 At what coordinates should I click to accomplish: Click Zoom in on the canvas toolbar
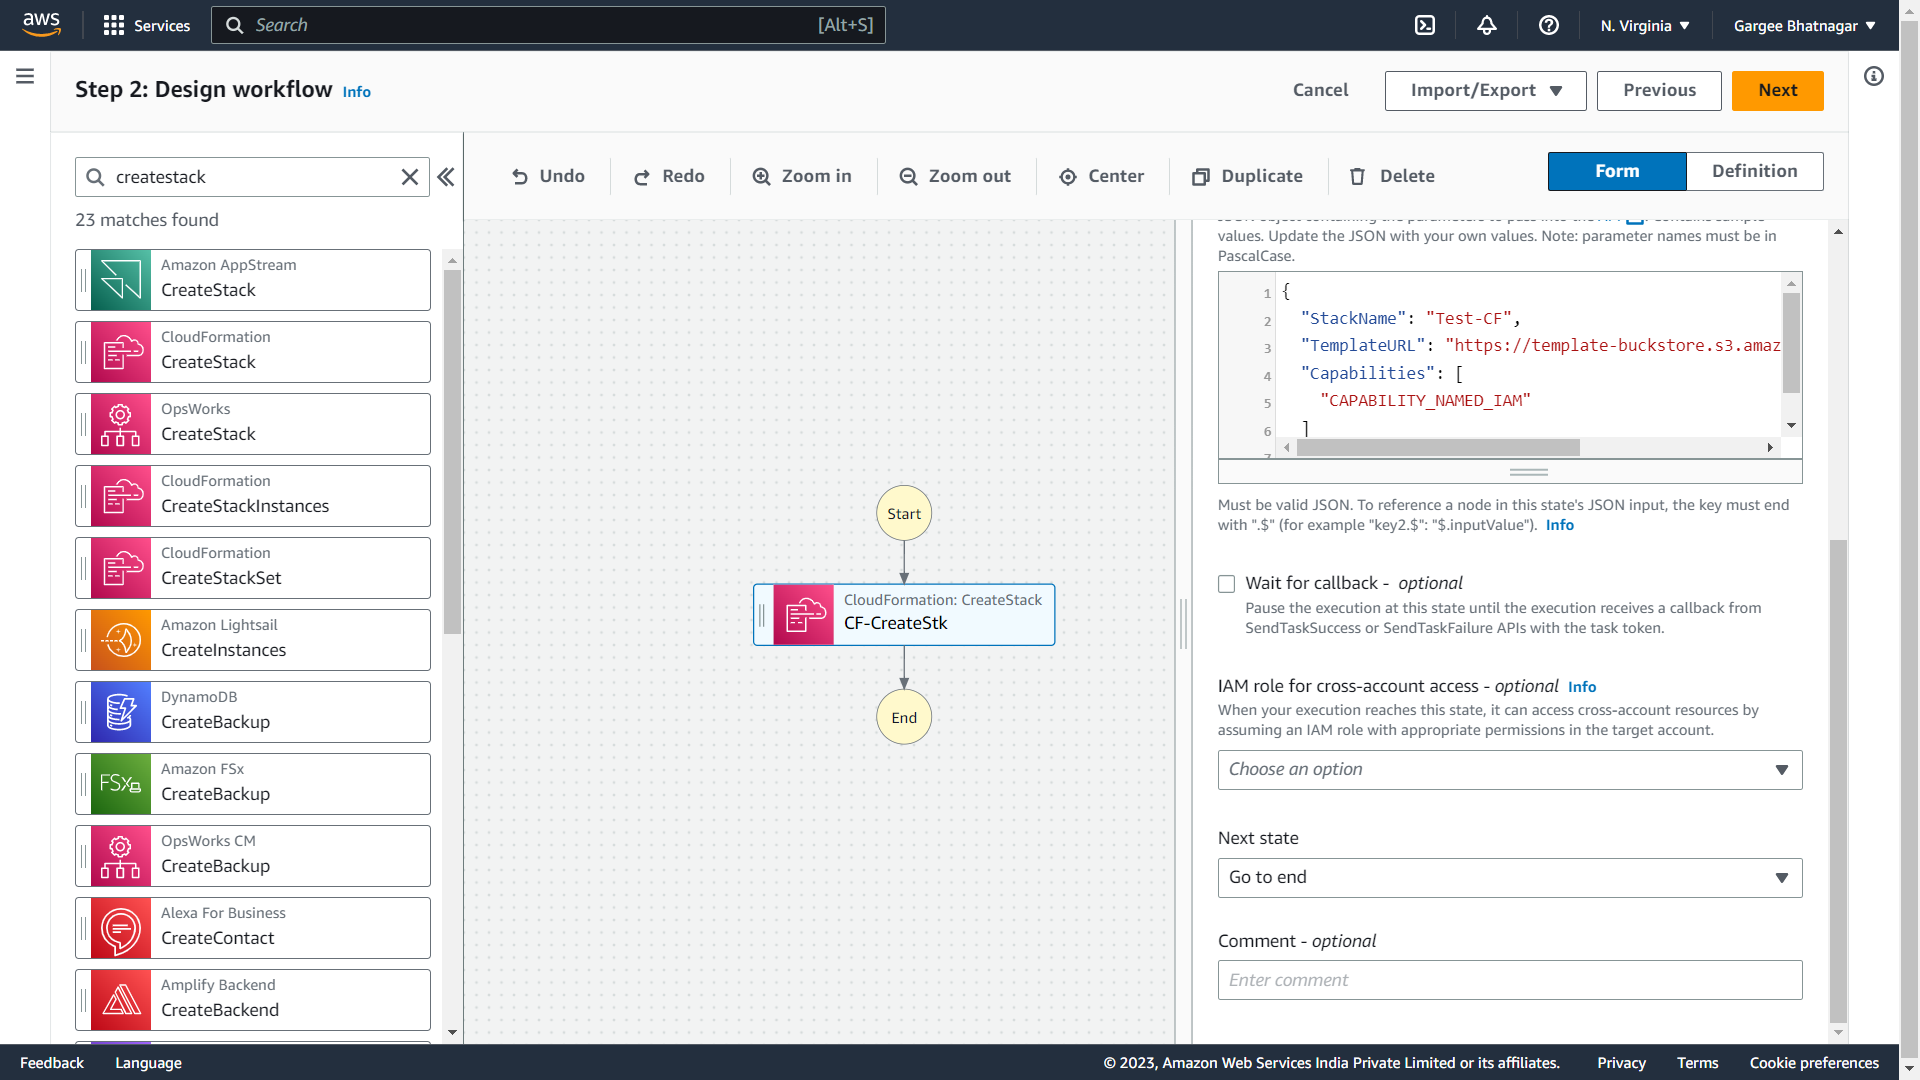tap(802, 176)
